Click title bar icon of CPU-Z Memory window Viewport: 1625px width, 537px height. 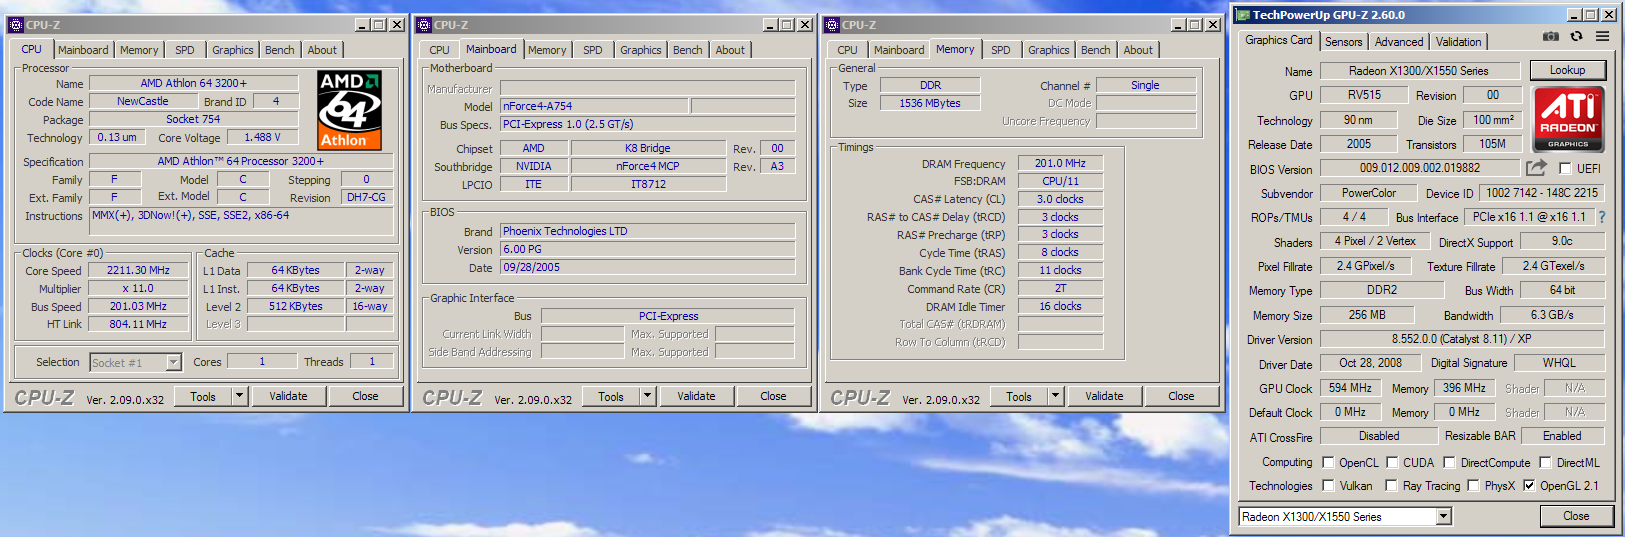pyautogui.click(x=832, y=25)
